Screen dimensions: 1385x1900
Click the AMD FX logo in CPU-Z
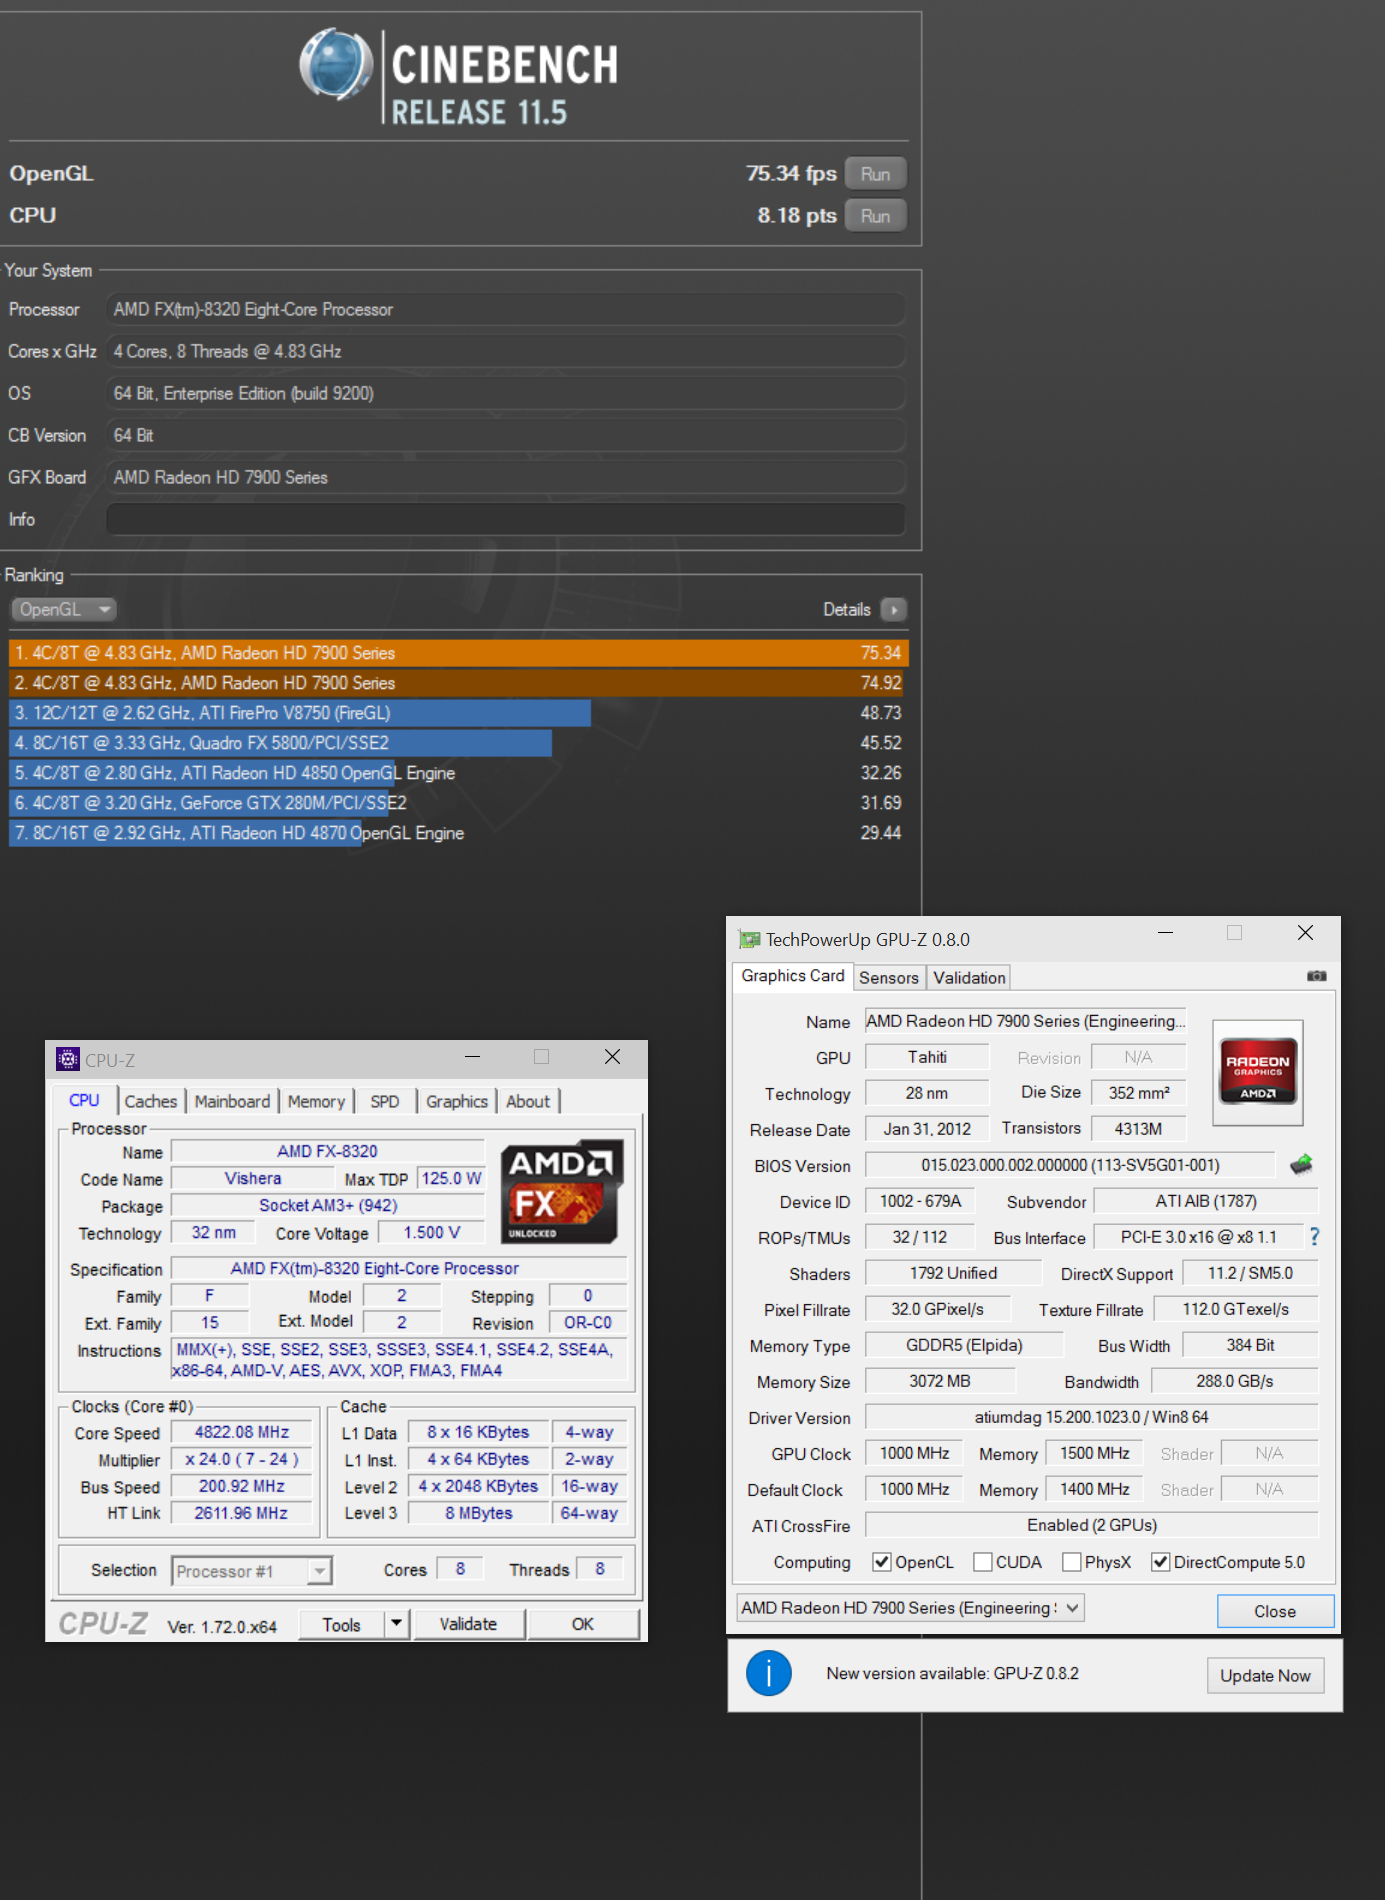click(x=562, y=1191)
